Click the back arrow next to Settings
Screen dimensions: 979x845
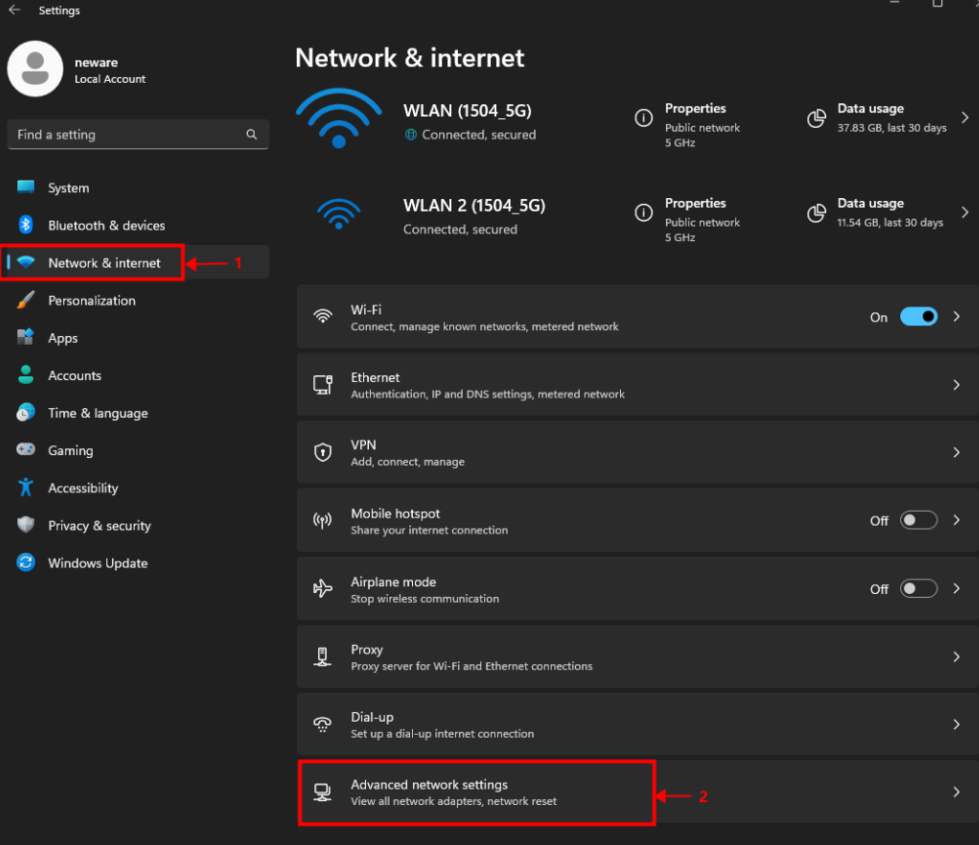14,10
